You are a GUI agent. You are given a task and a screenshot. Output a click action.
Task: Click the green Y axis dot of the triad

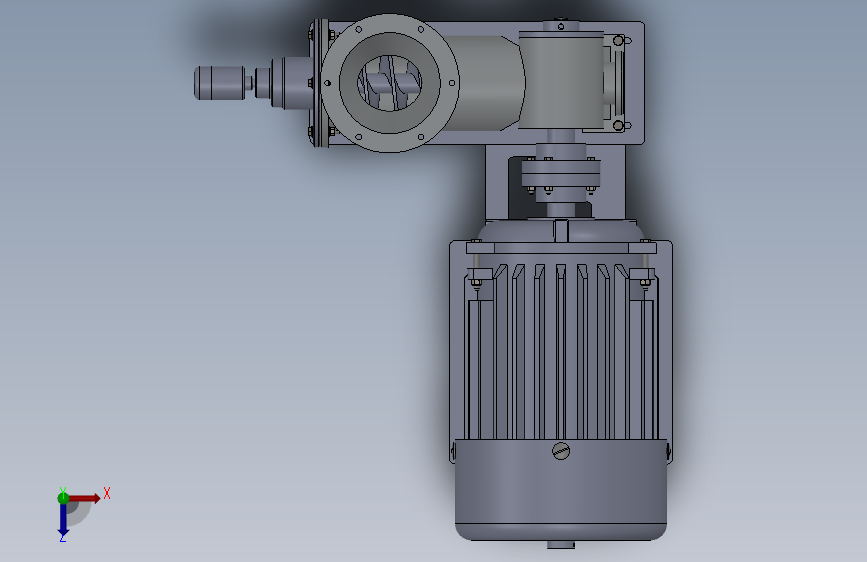[63, 498]
